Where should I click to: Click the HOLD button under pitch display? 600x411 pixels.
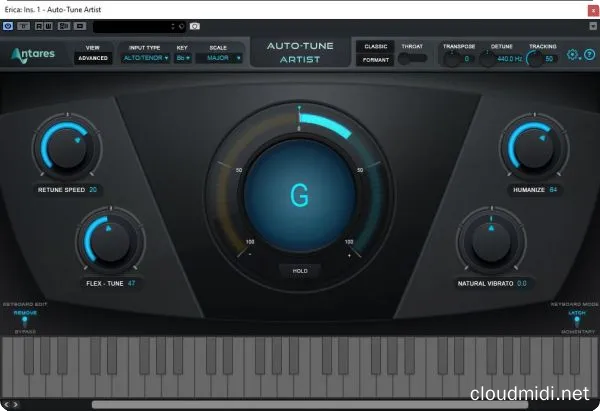tap(300, 271)
